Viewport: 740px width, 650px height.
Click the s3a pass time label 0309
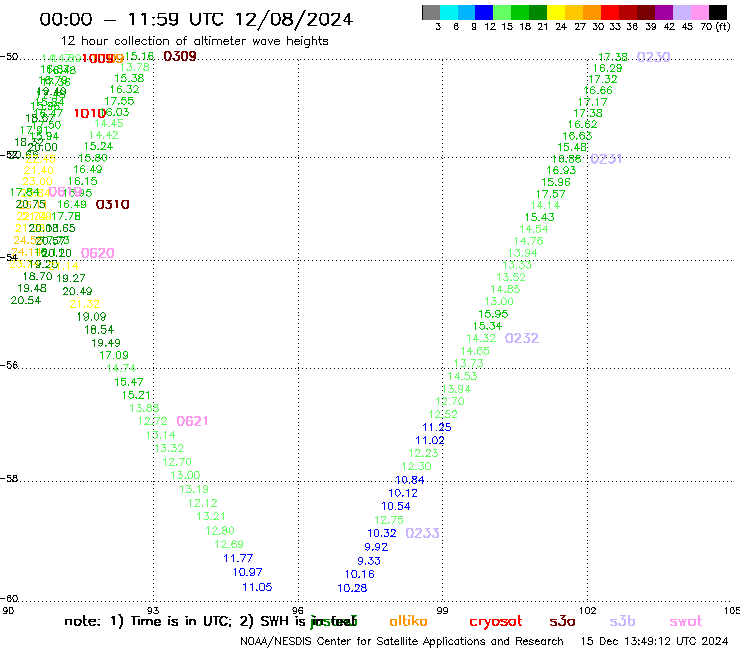tap(180, 57)
